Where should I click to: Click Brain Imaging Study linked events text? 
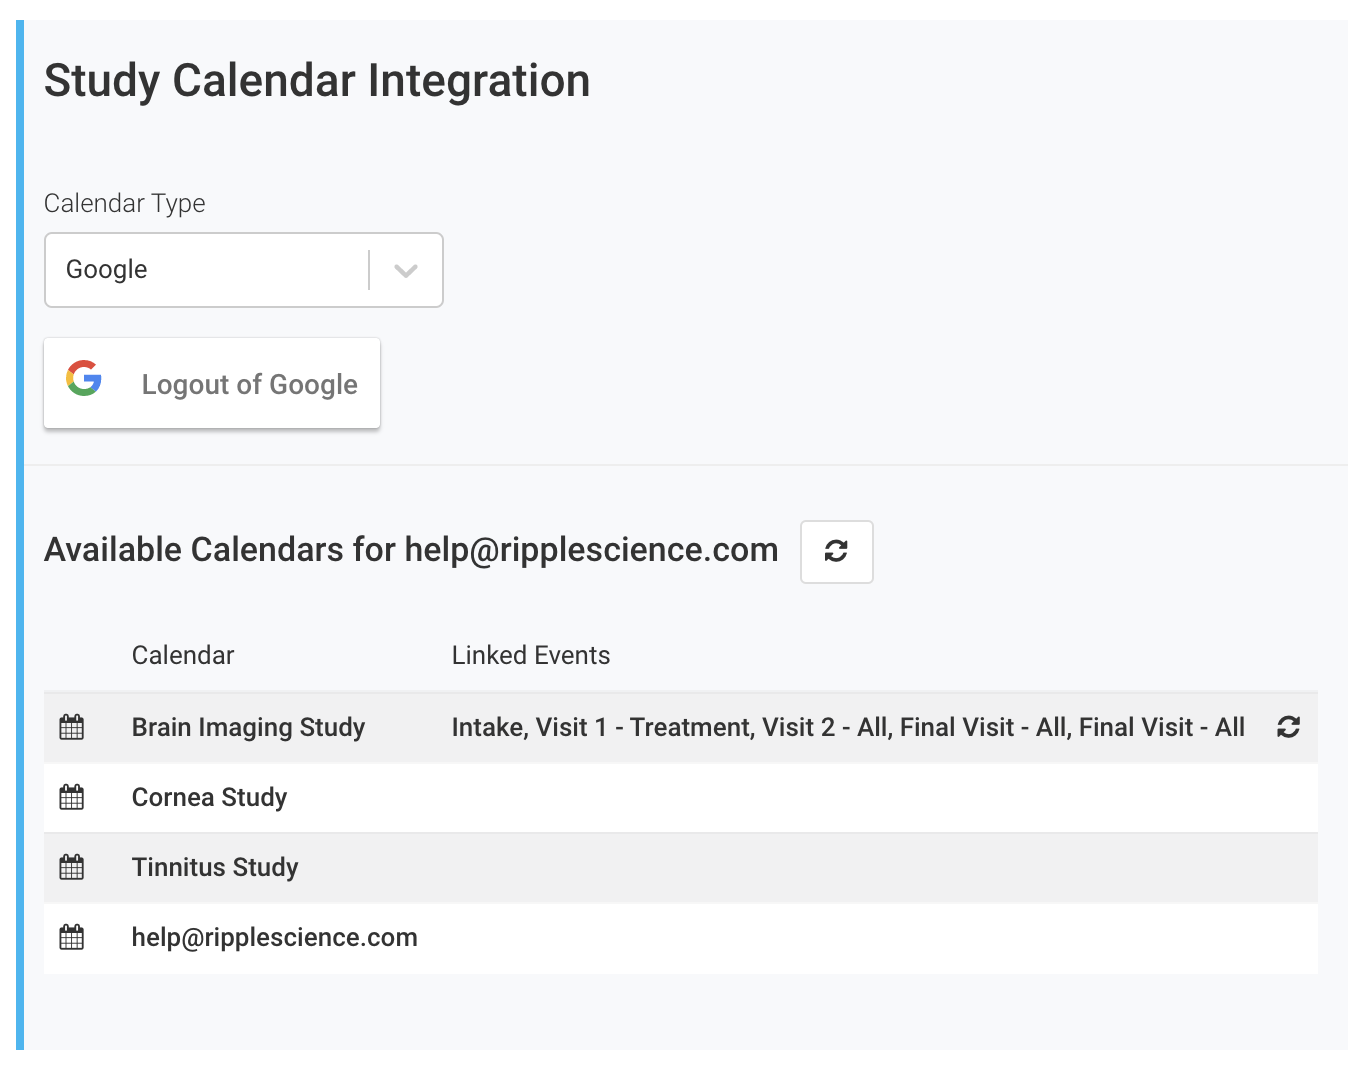point(847,727)
